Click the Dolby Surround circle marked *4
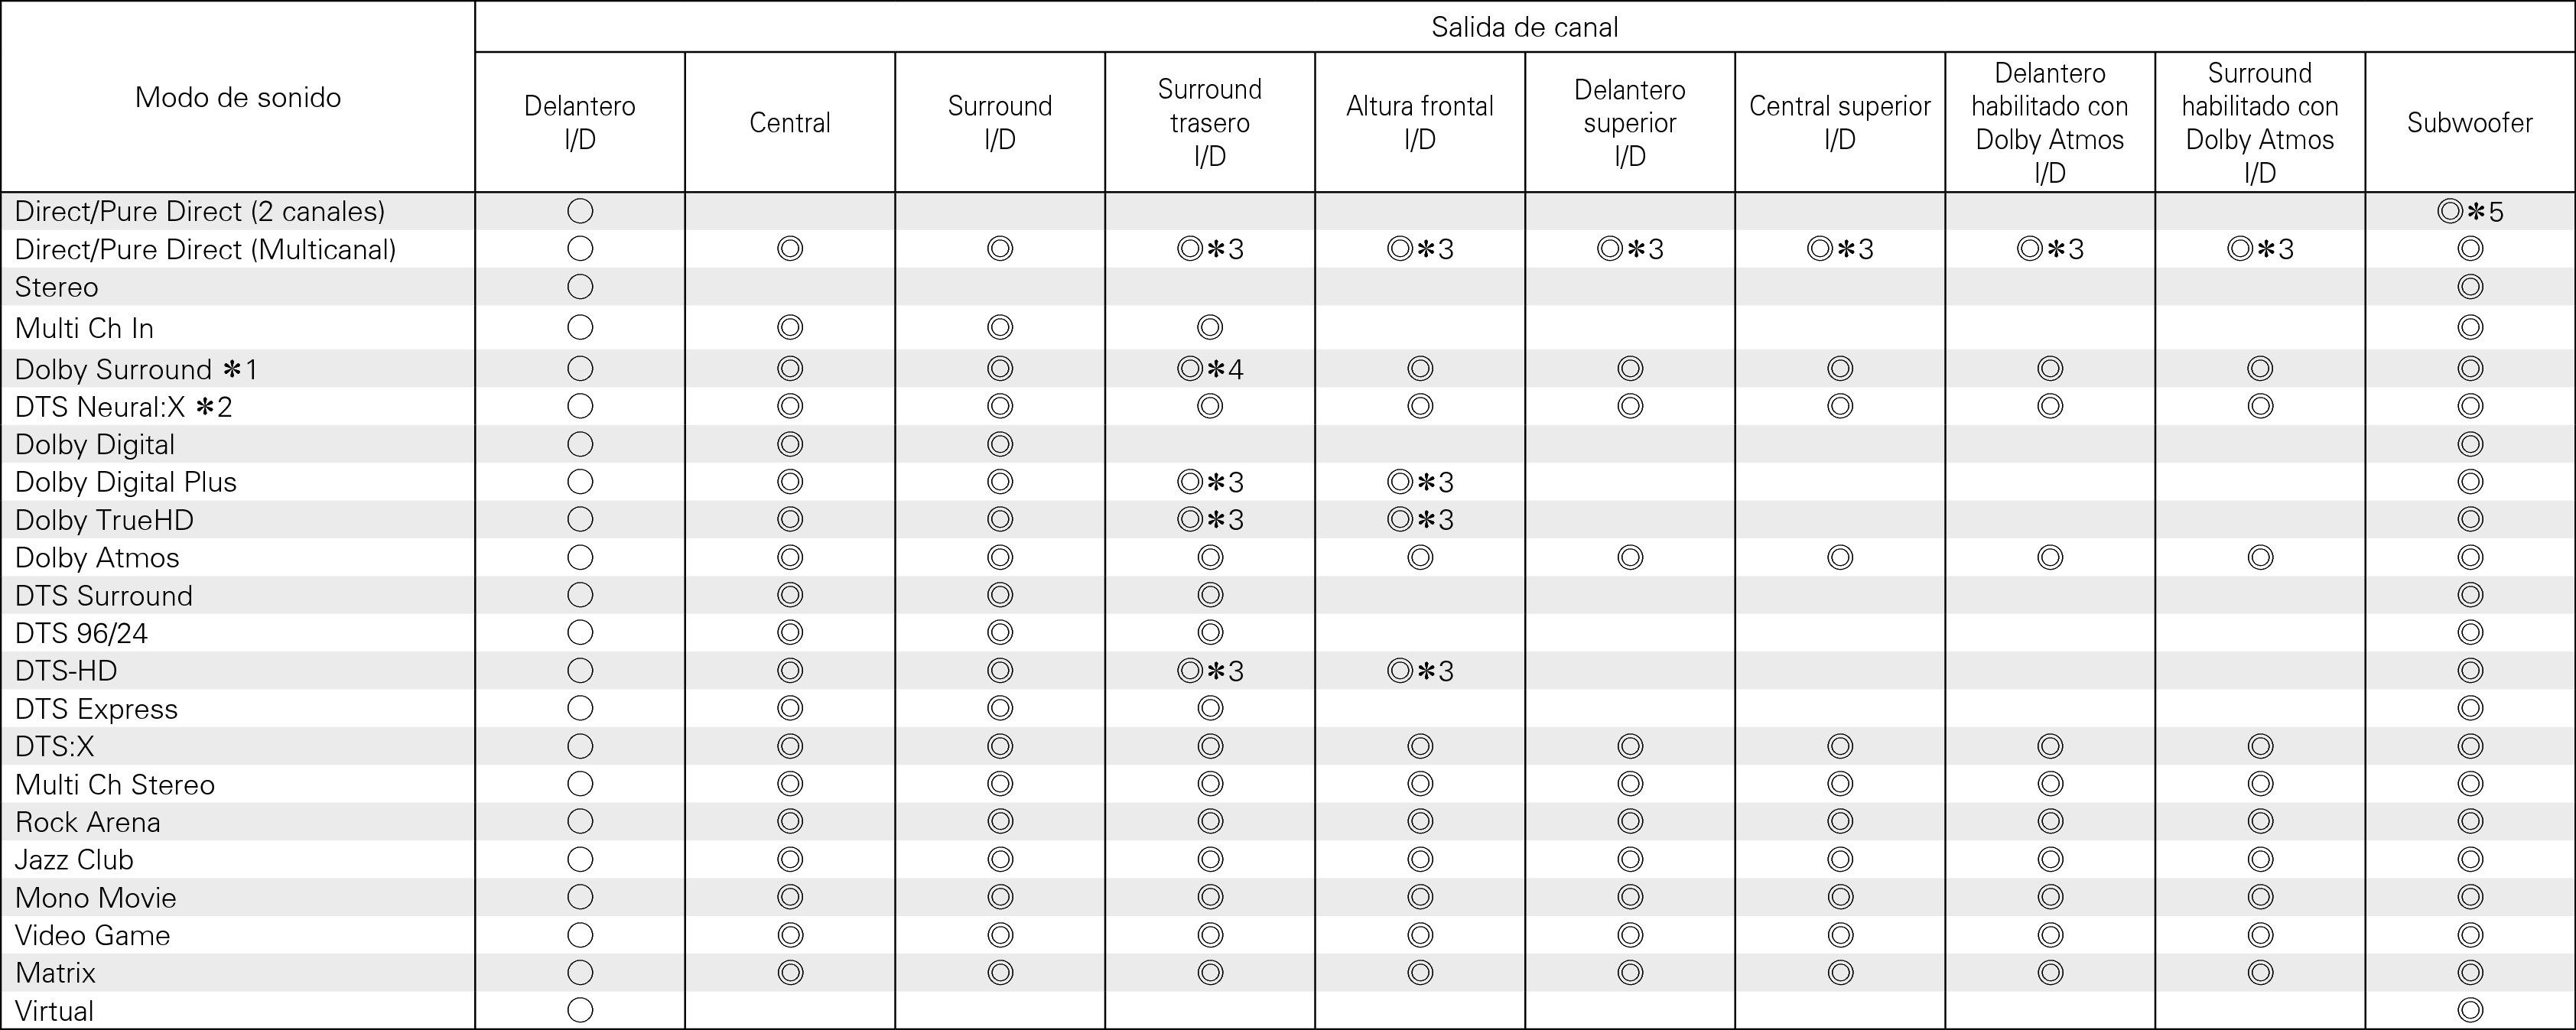Image resolution: width=2576 pixels, height=1030 pixels. click(x=1190, y=370)
